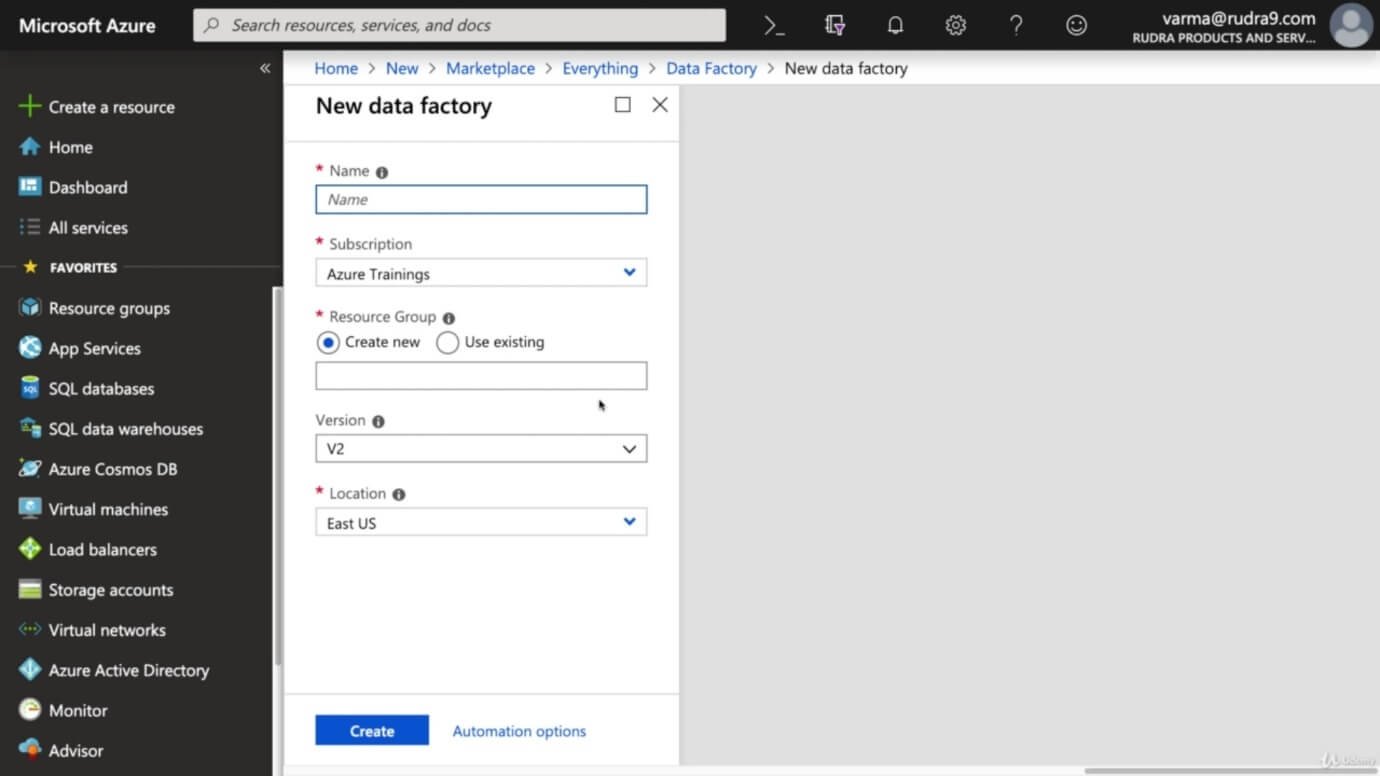
Task: Go to New in the breadcrumb
Action: (x=402, y=68)
